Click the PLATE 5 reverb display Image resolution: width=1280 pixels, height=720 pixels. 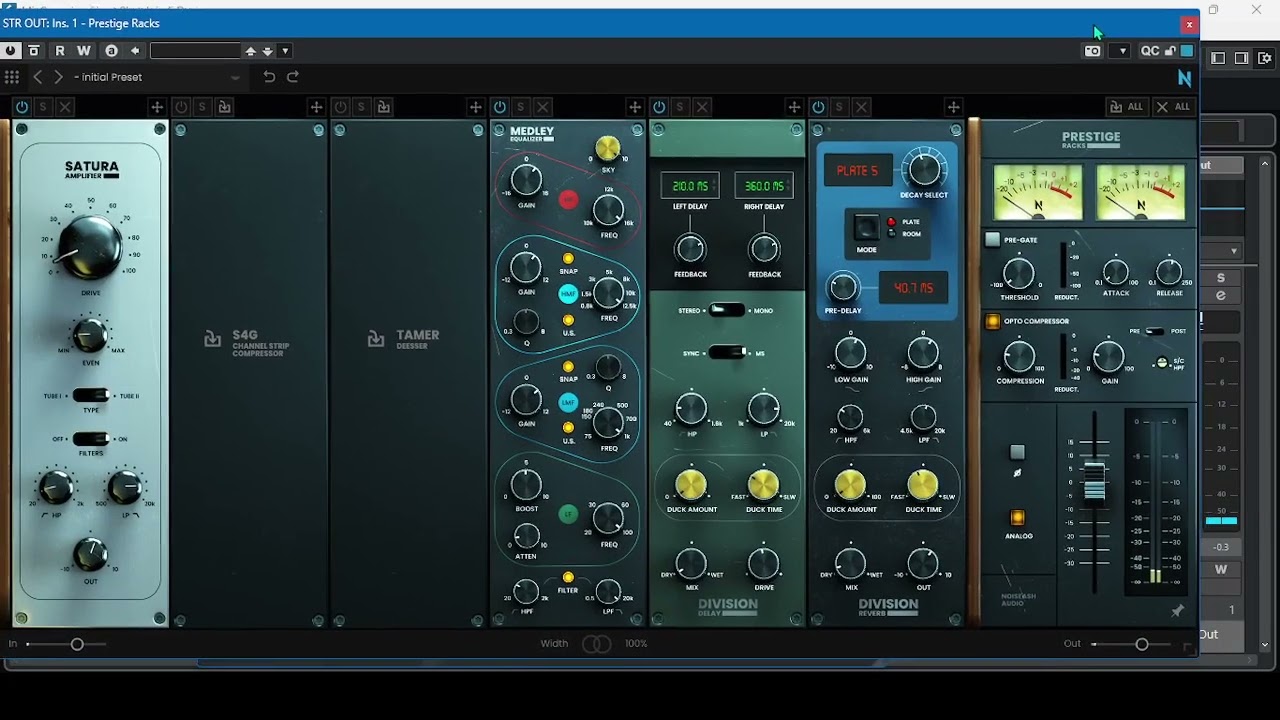857,171
